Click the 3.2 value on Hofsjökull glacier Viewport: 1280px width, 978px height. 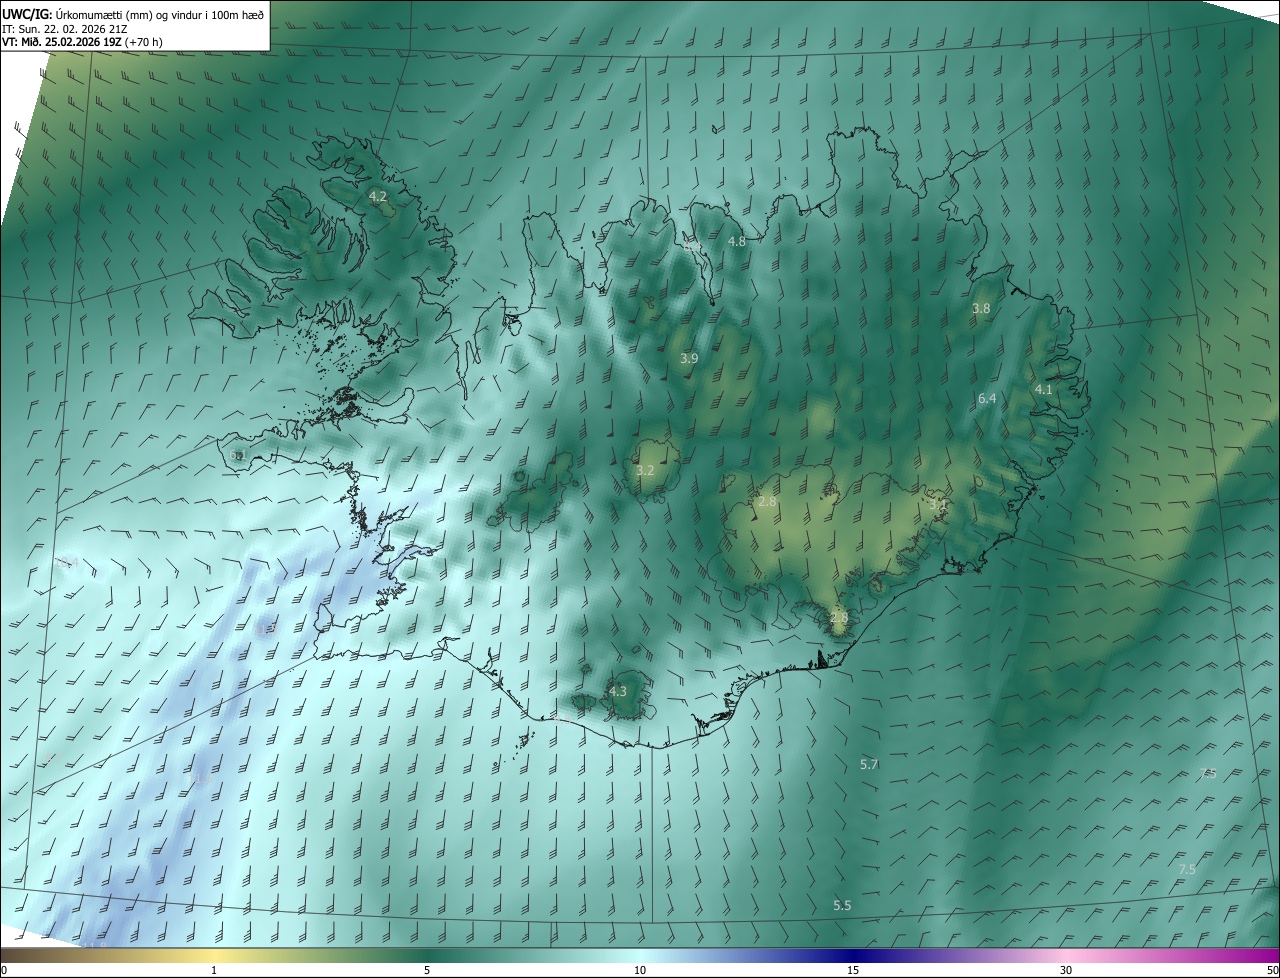coord(645,471)
